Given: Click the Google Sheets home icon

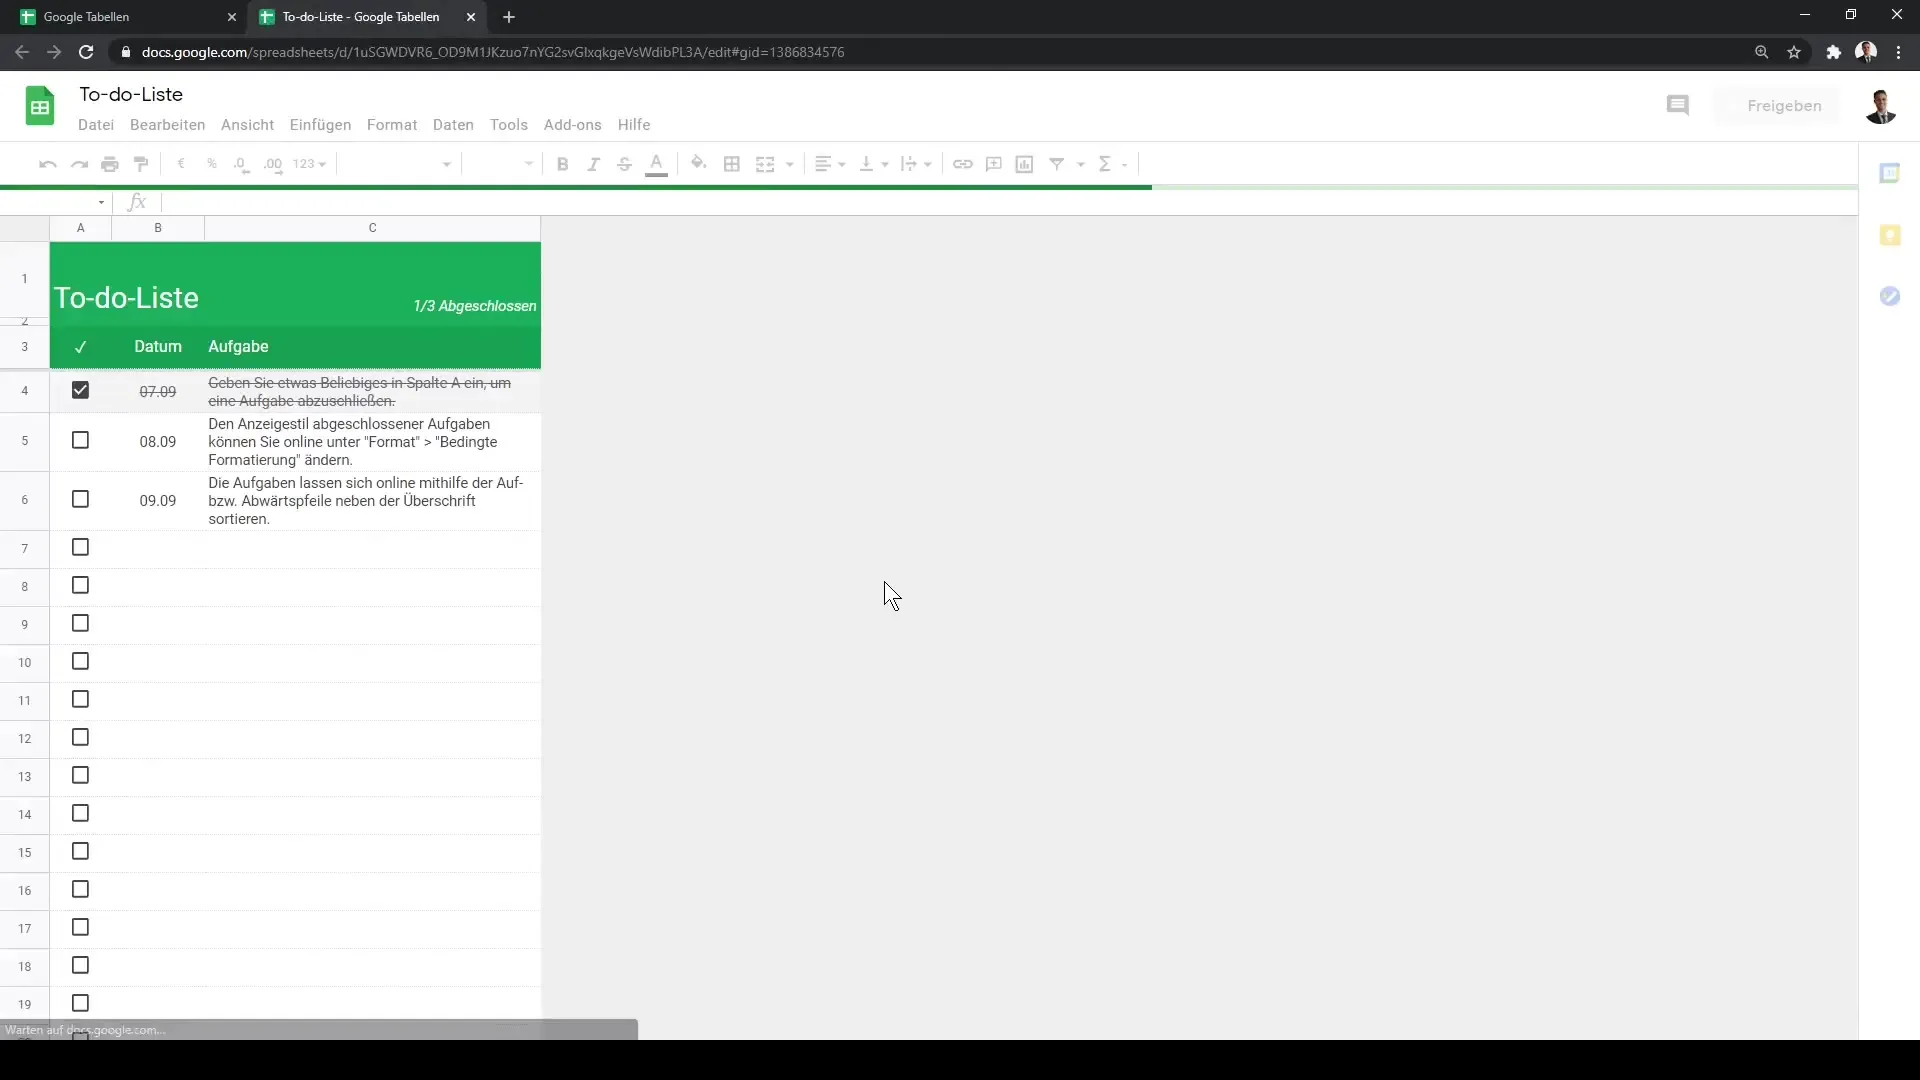Looking at the screenshot, I should [x=40, y=105].
